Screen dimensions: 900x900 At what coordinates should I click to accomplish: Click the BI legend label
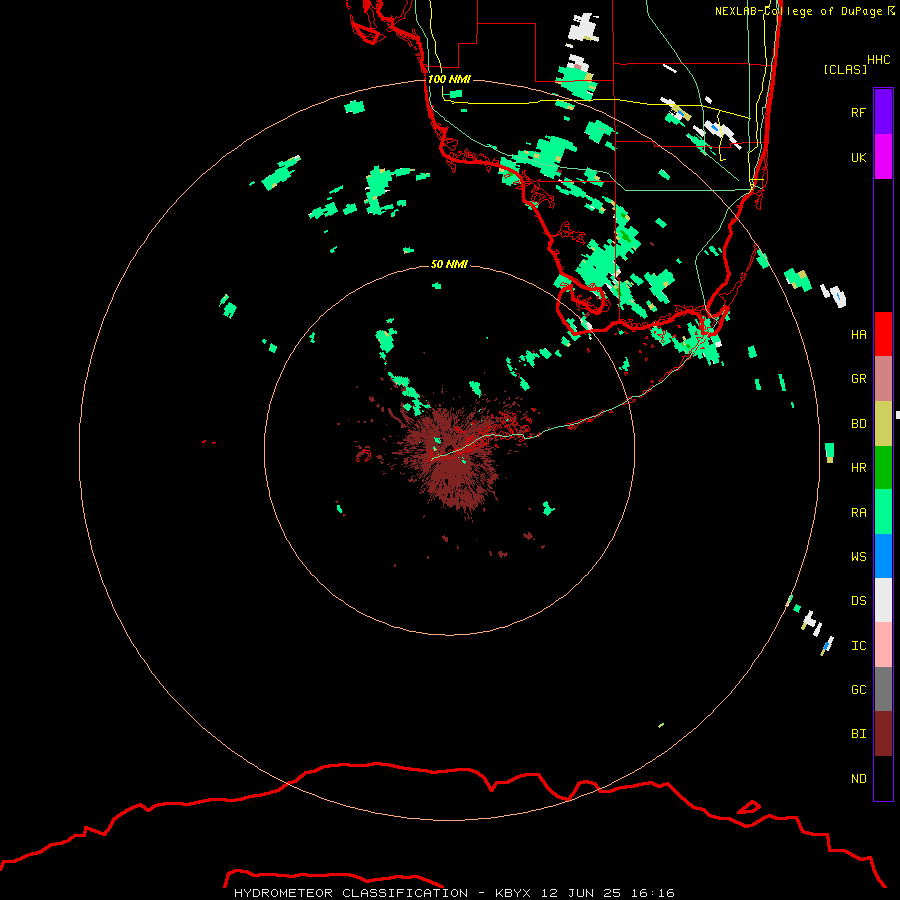click(x=859, y=734)
